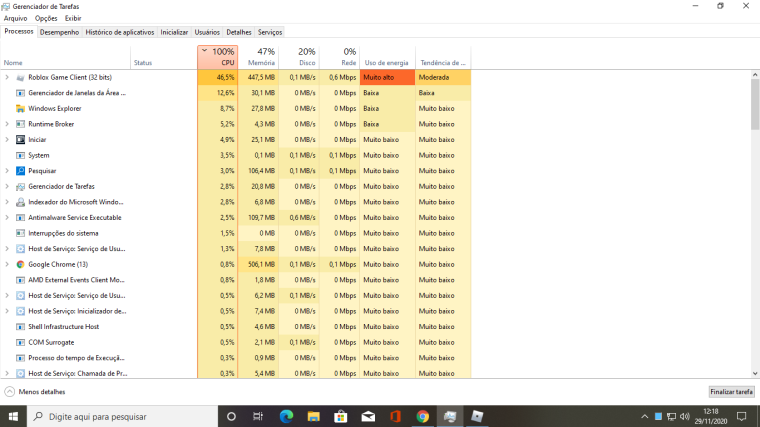The width and height of the screenshot is (760, 427).
Task: Expand the Runtime Broker process group
Action: pos(7,124)
